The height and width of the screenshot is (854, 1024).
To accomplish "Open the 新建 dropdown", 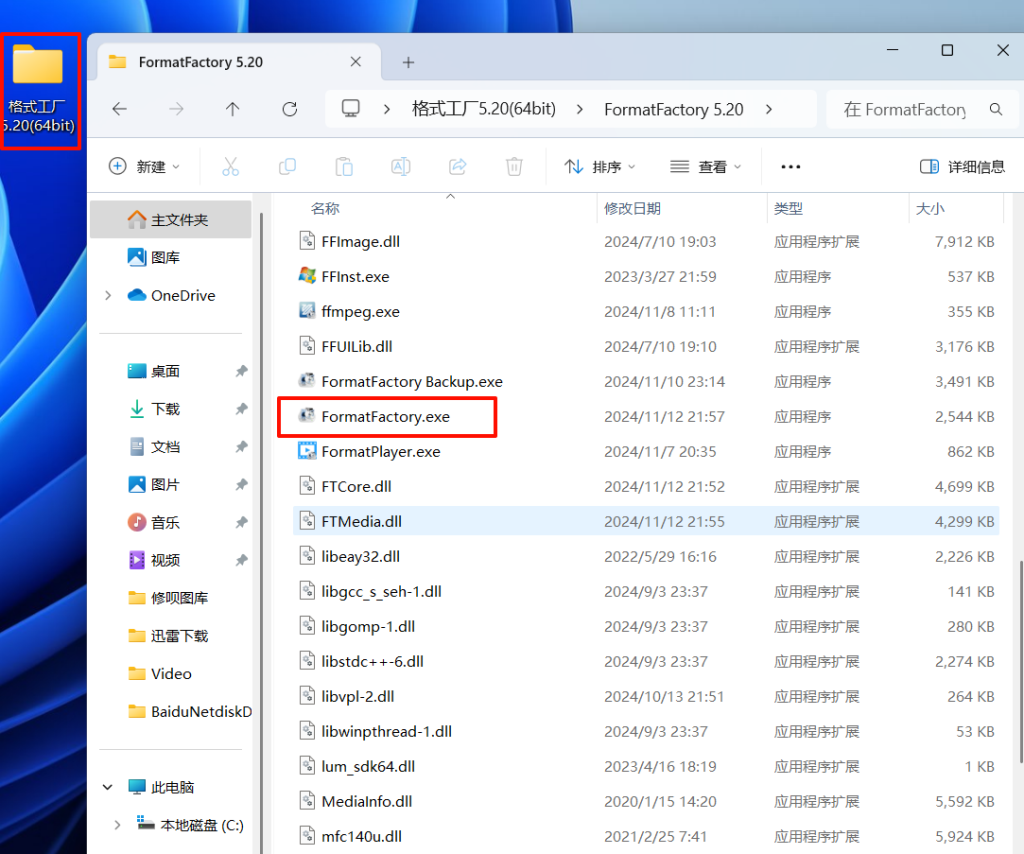I will (144, 166).
